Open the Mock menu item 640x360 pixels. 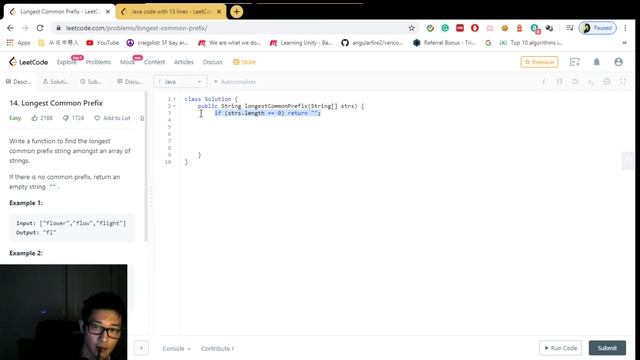pos(127,62)
